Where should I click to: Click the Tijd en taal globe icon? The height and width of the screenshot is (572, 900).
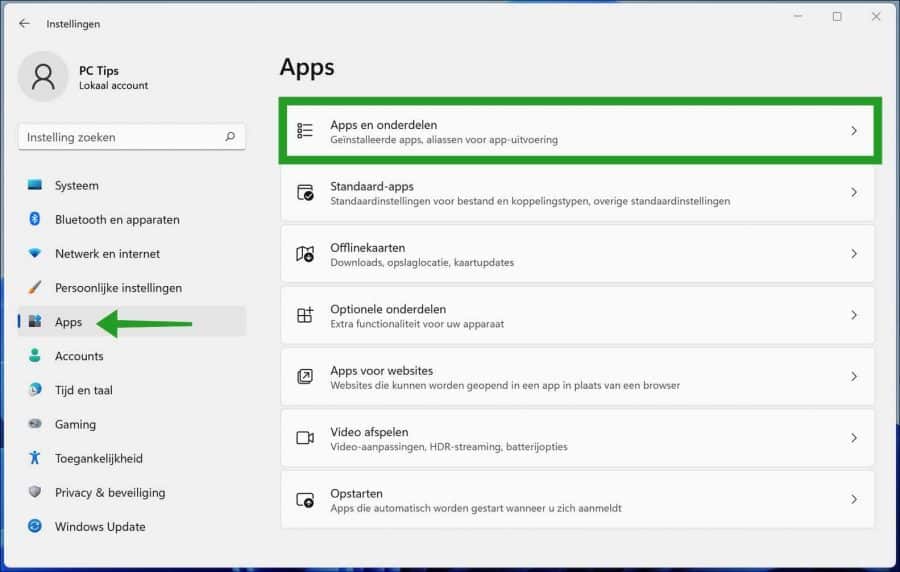(x=35, y=389)
